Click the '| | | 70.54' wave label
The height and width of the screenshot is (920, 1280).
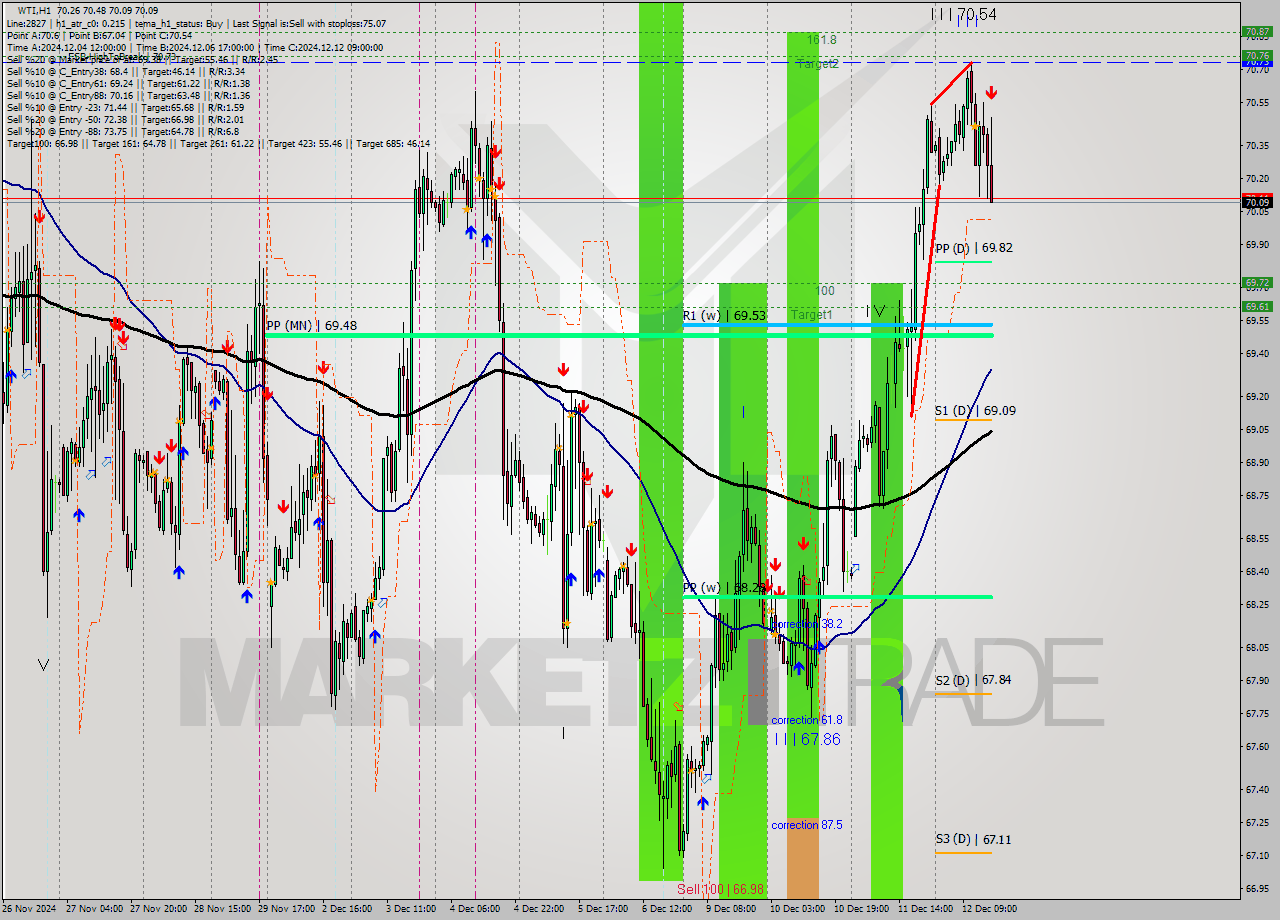click(963, 14)
